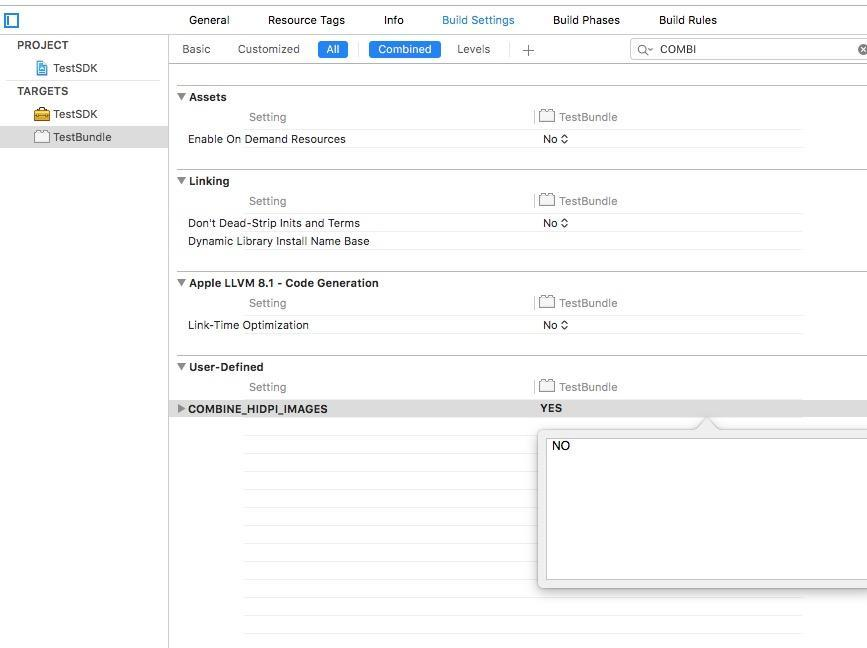
Task: Click the PROJECT header label
Action: pyautogui.click(x=43, y=45)
